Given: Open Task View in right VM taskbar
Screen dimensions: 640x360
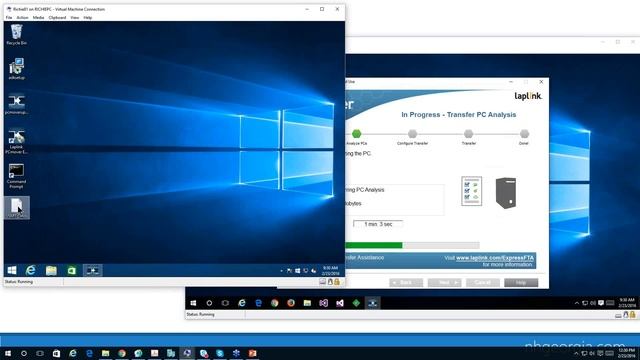Looking at the screenshot, I should (x=225, y=303).
